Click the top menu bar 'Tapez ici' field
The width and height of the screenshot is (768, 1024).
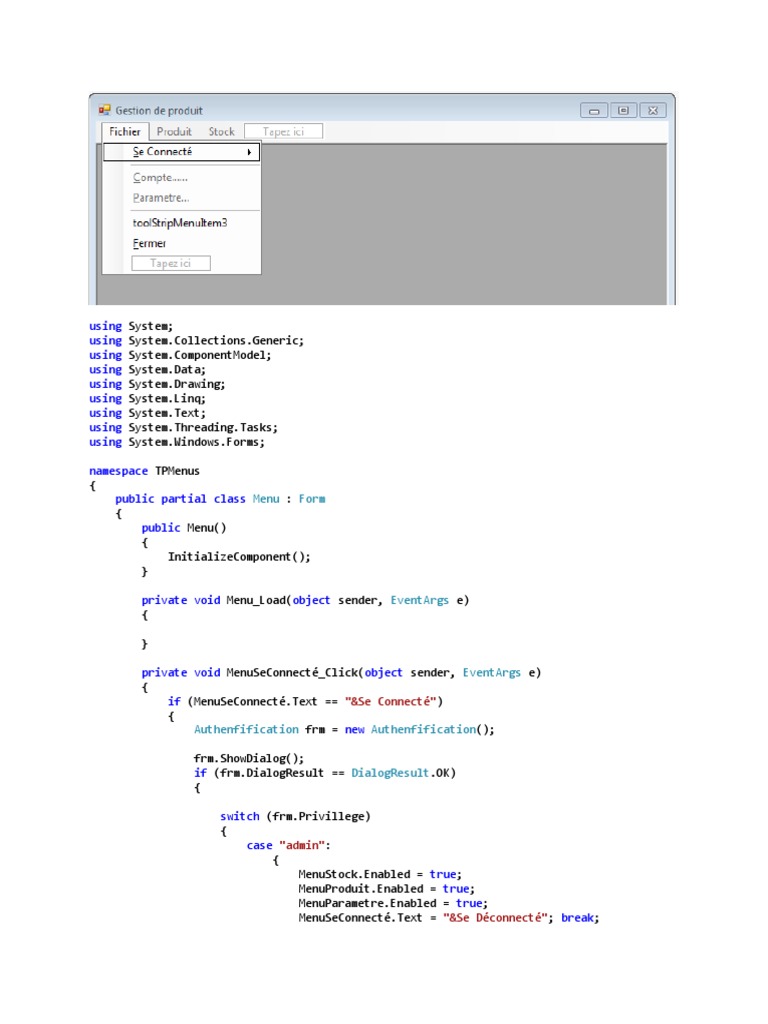coord(283,131)
